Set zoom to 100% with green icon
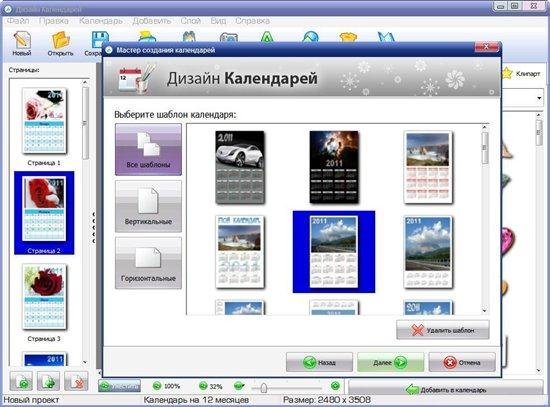 click(157, 386)
